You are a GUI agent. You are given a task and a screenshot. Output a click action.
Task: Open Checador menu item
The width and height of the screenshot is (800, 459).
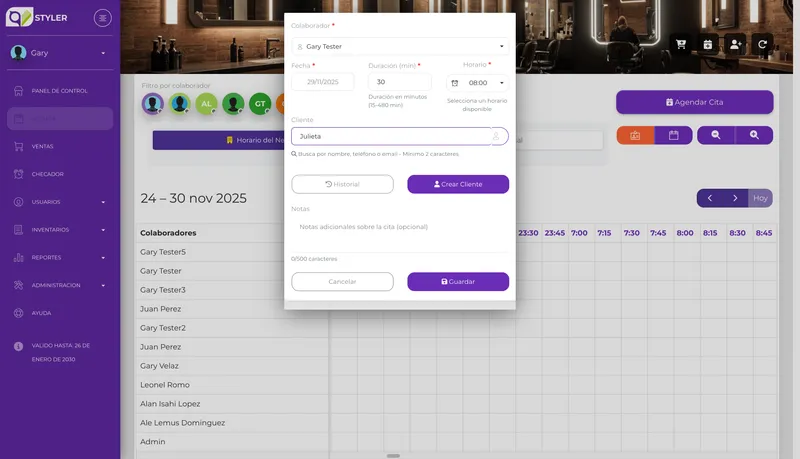(x=60, y=174)
